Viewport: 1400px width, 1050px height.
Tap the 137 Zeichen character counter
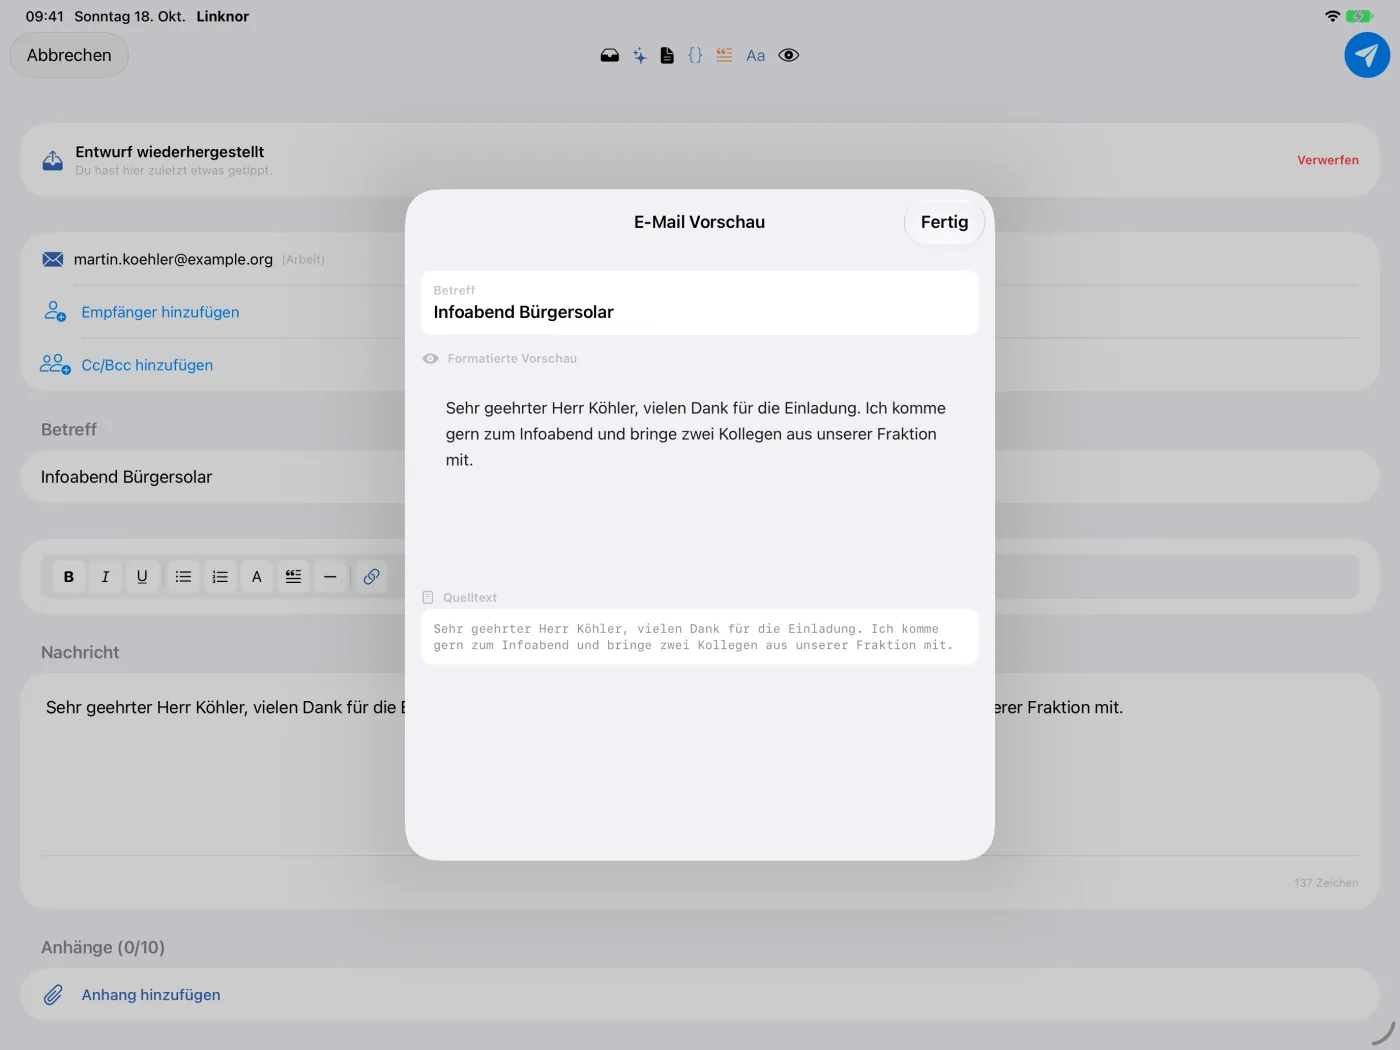1326,883
